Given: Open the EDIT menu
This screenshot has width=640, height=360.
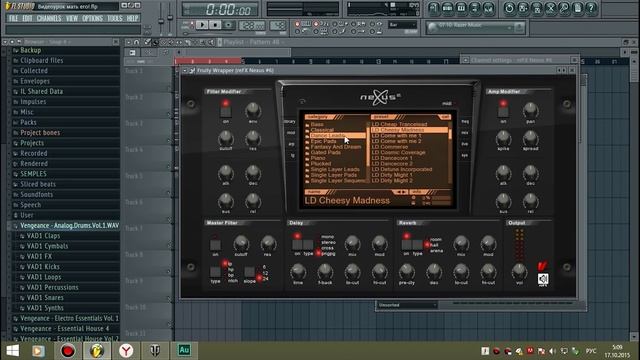Looking at the screenshot, I should [x=27, y=18].
